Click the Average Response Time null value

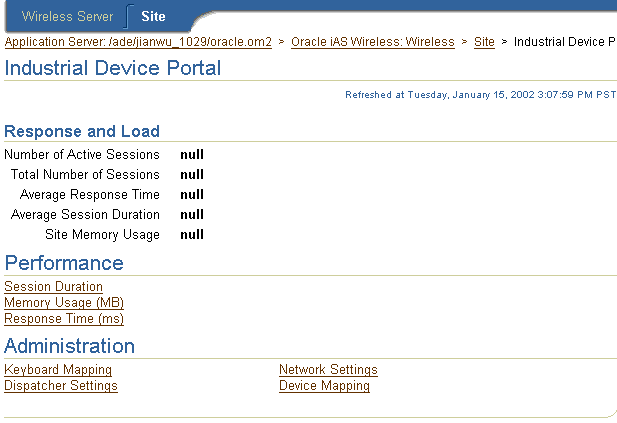[192, 195]
